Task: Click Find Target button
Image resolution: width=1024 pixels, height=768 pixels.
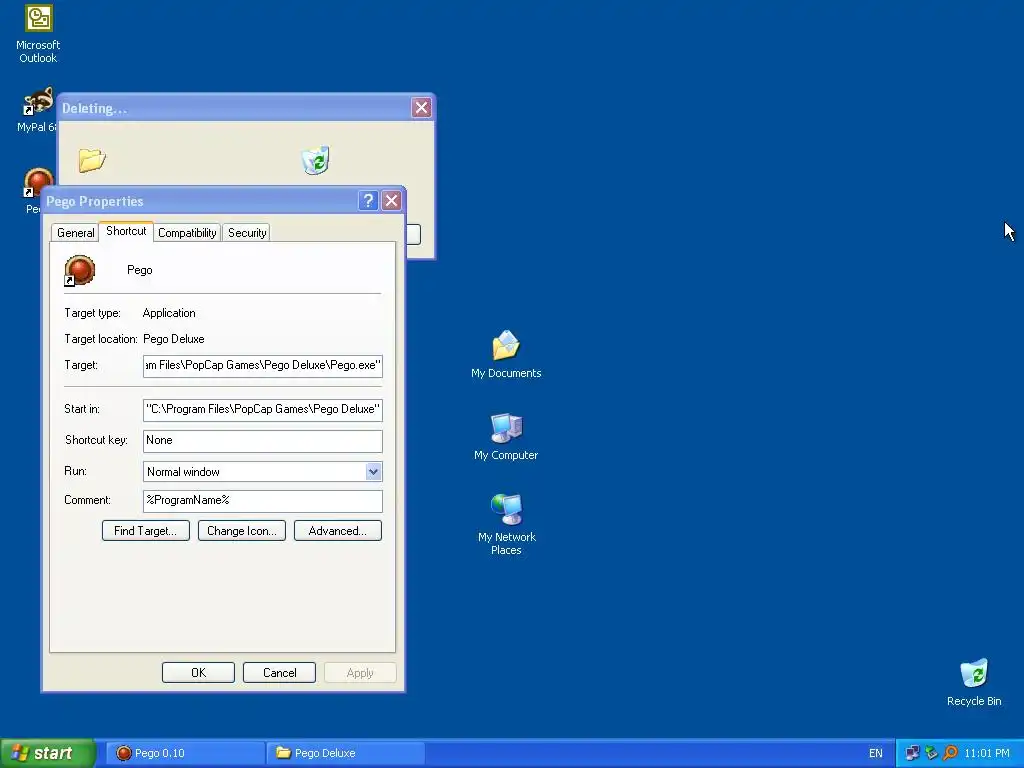Action: 146,531
